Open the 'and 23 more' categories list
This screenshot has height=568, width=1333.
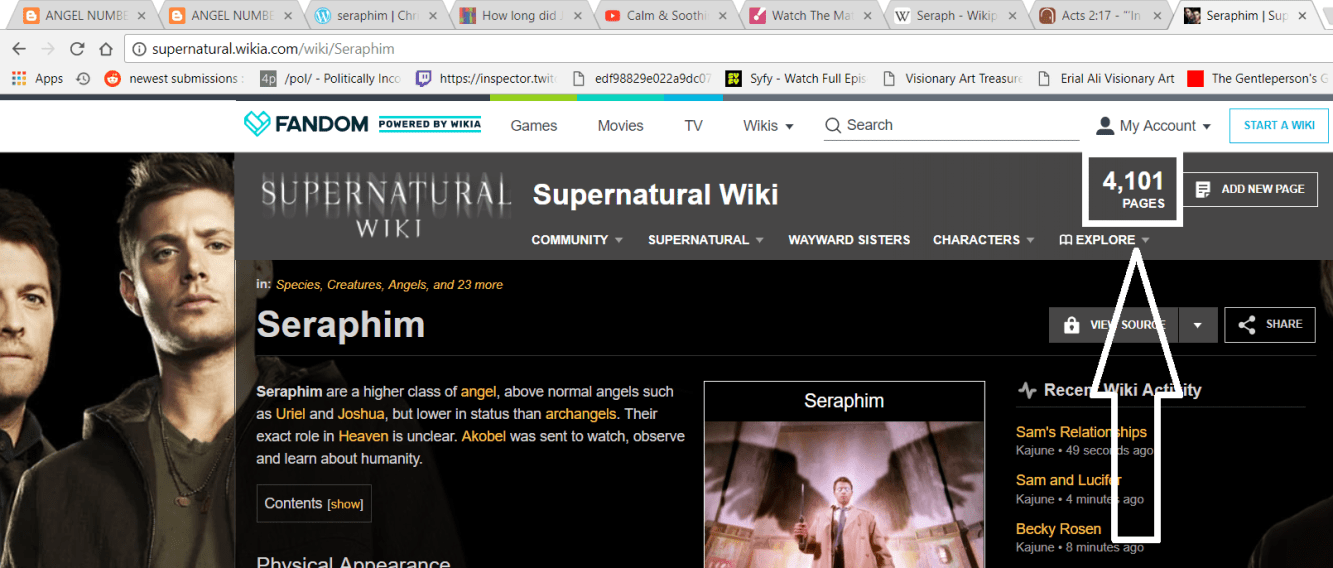coord(468,285)
